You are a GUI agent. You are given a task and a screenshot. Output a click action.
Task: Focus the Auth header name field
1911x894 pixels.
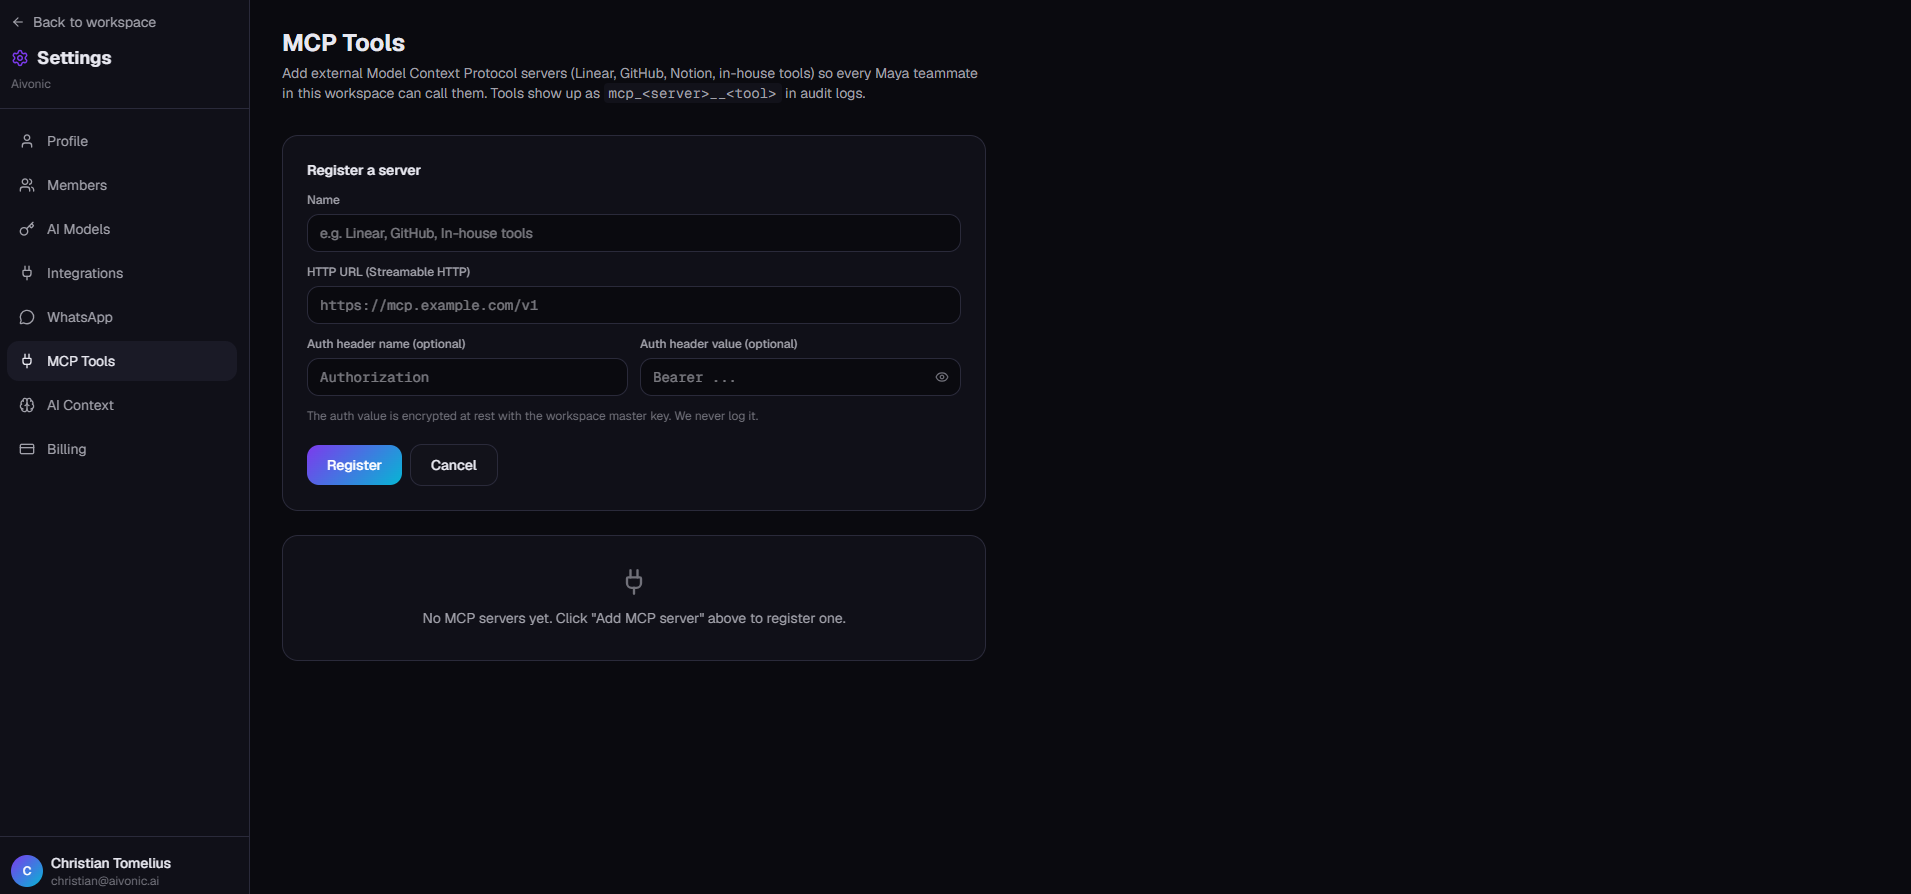tap(467, 377)
